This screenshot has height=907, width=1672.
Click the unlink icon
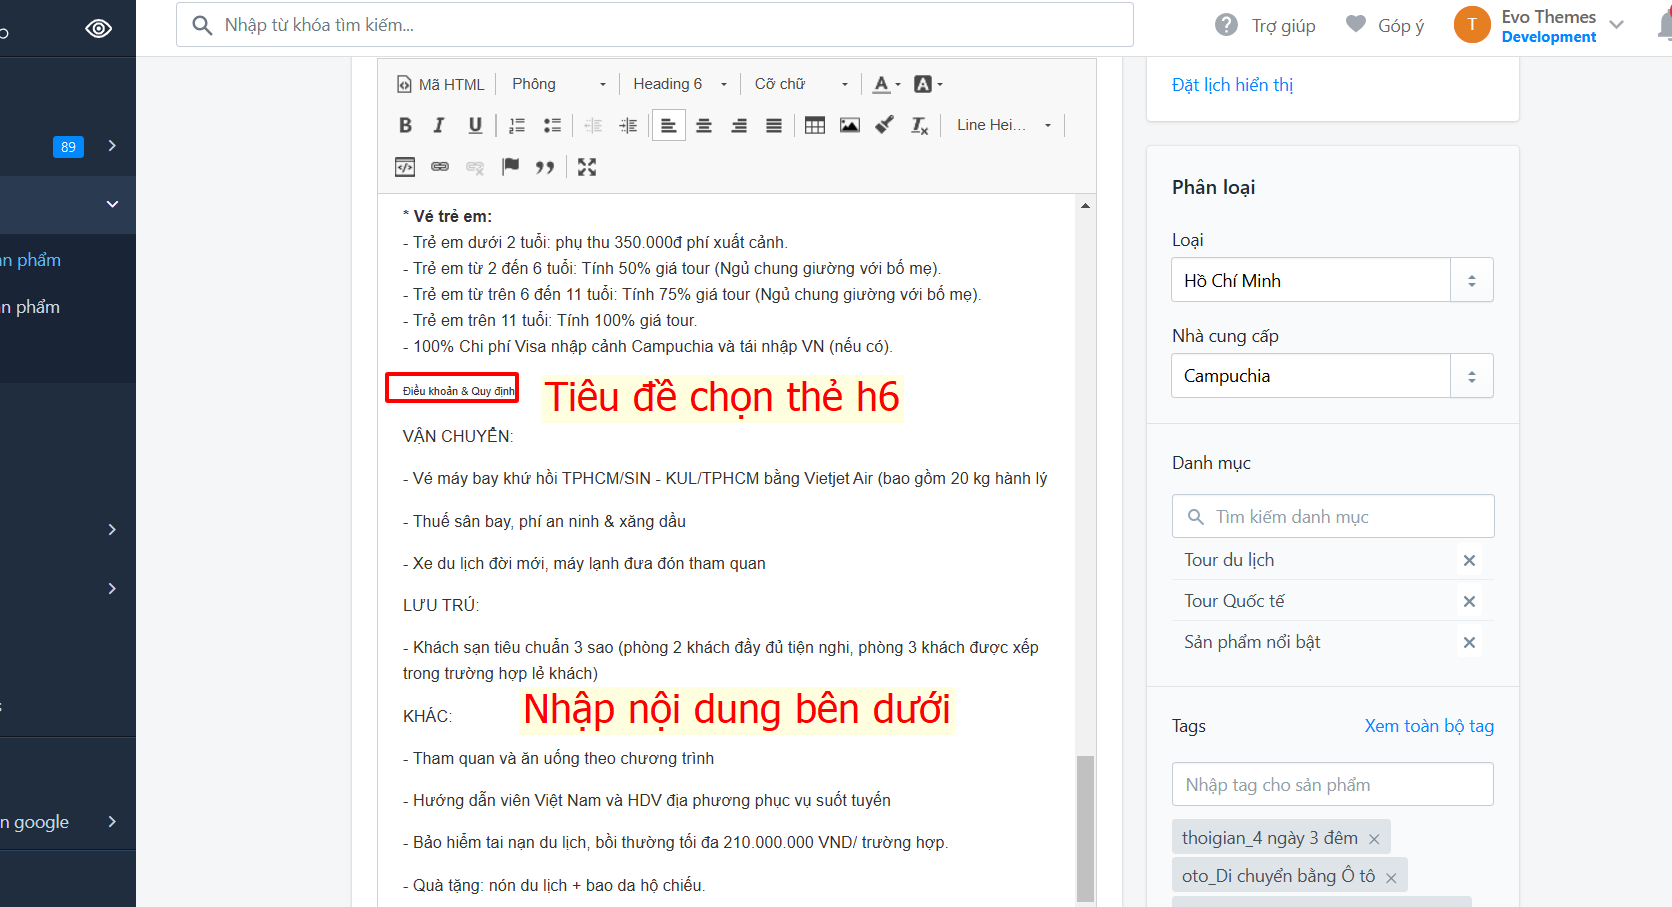point(475,167)
